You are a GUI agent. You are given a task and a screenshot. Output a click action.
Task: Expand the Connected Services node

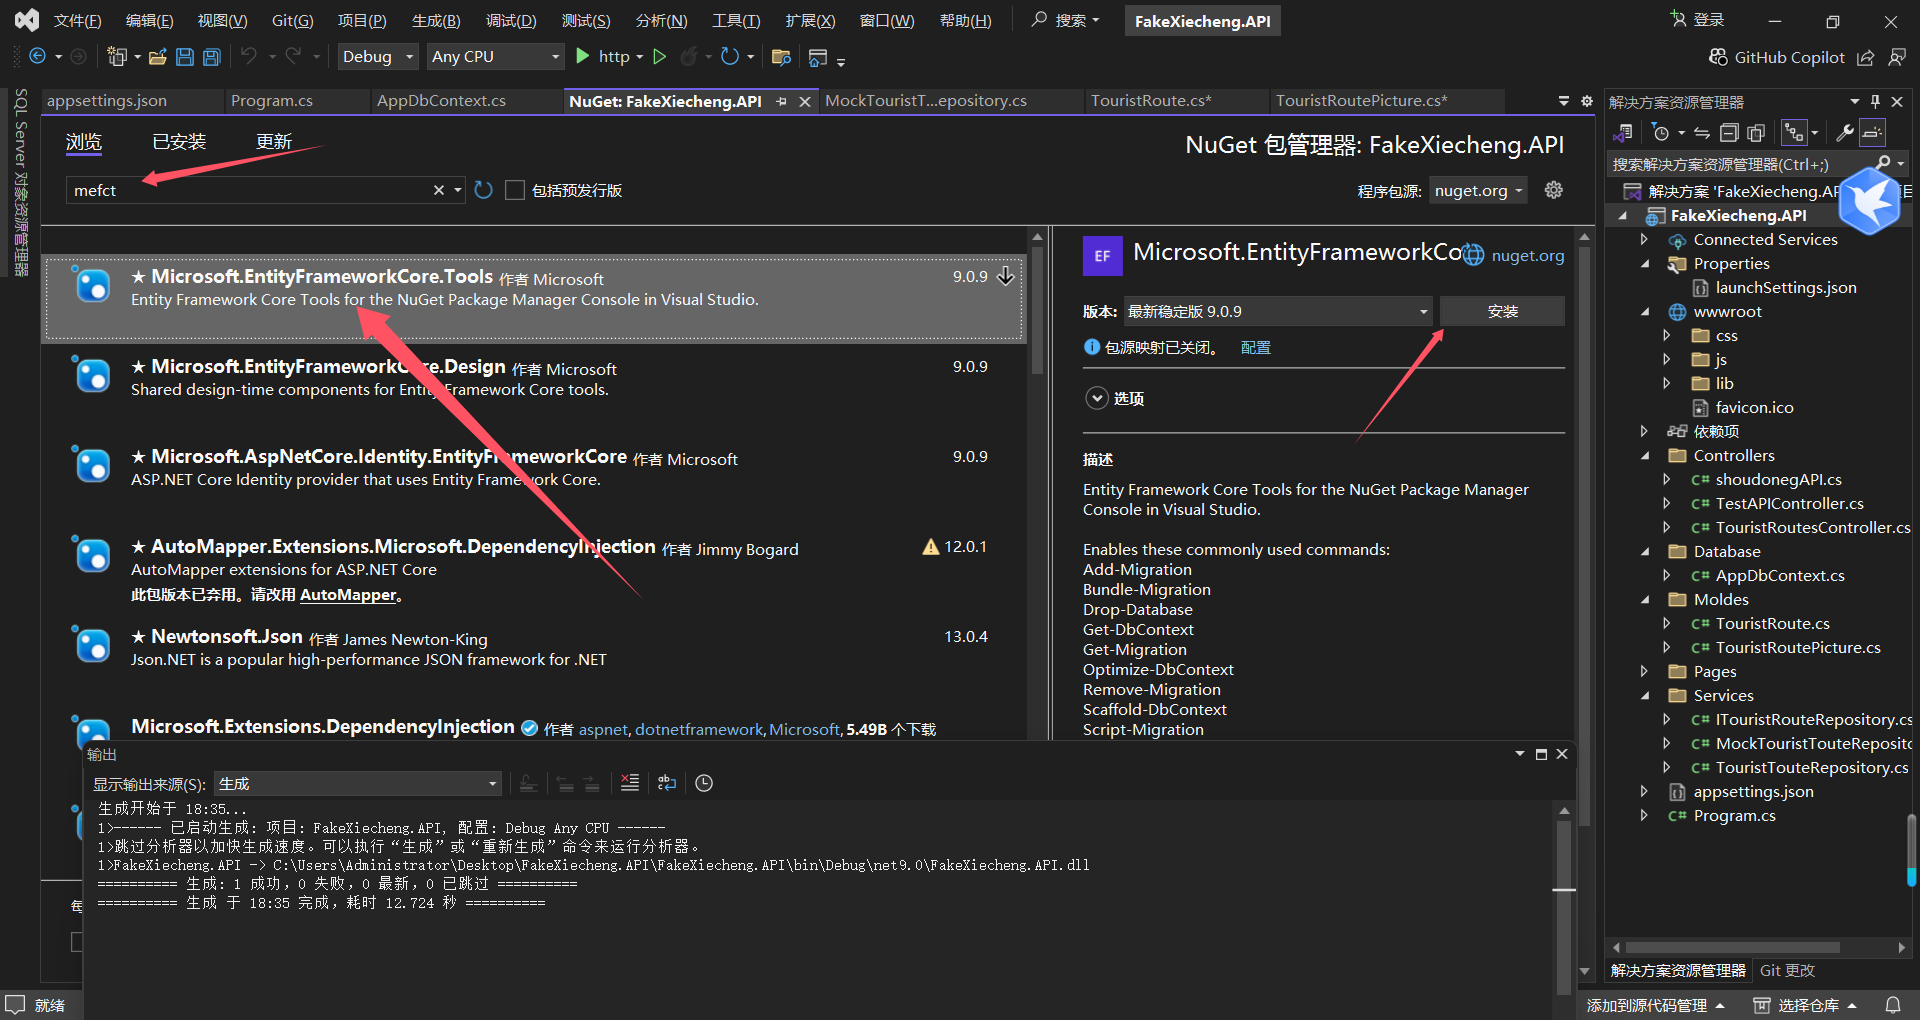[x=1644, y=240]
